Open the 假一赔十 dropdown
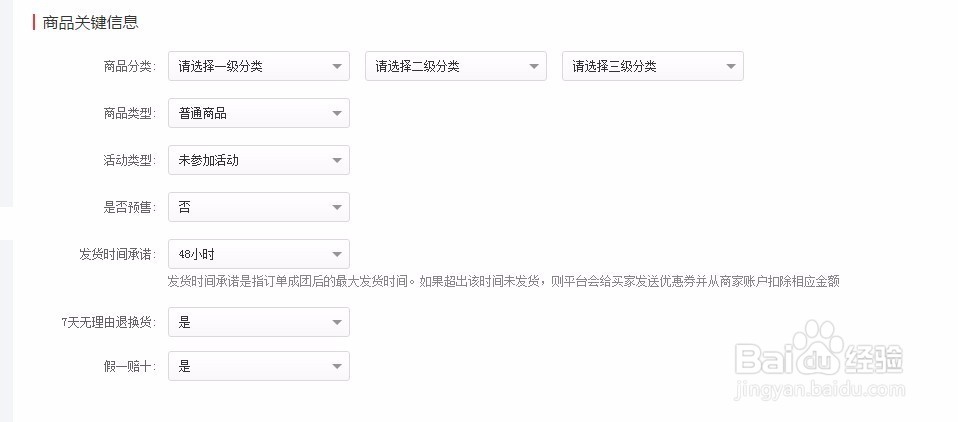Viewport: 958px width, 422px height. click(258, 366)
